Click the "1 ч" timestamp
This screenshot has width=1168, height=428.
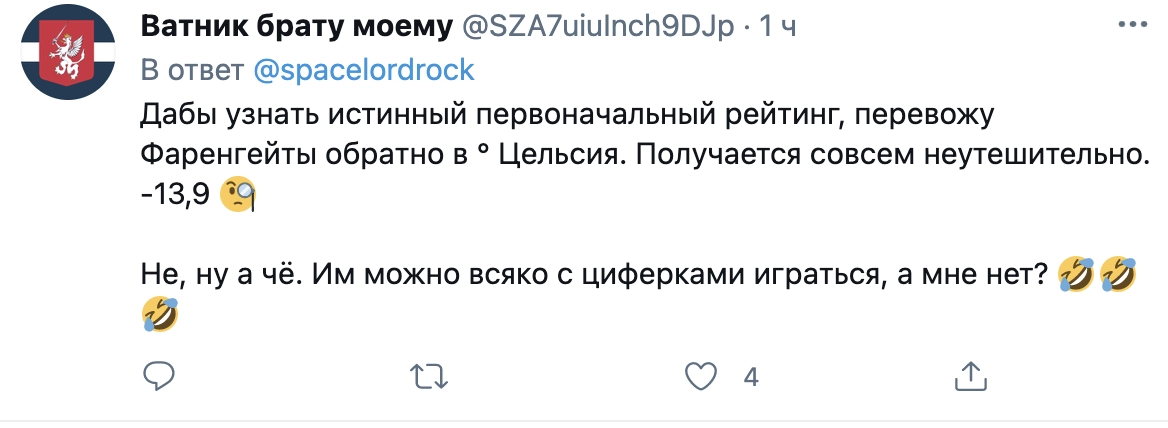(x=778, y=27)
